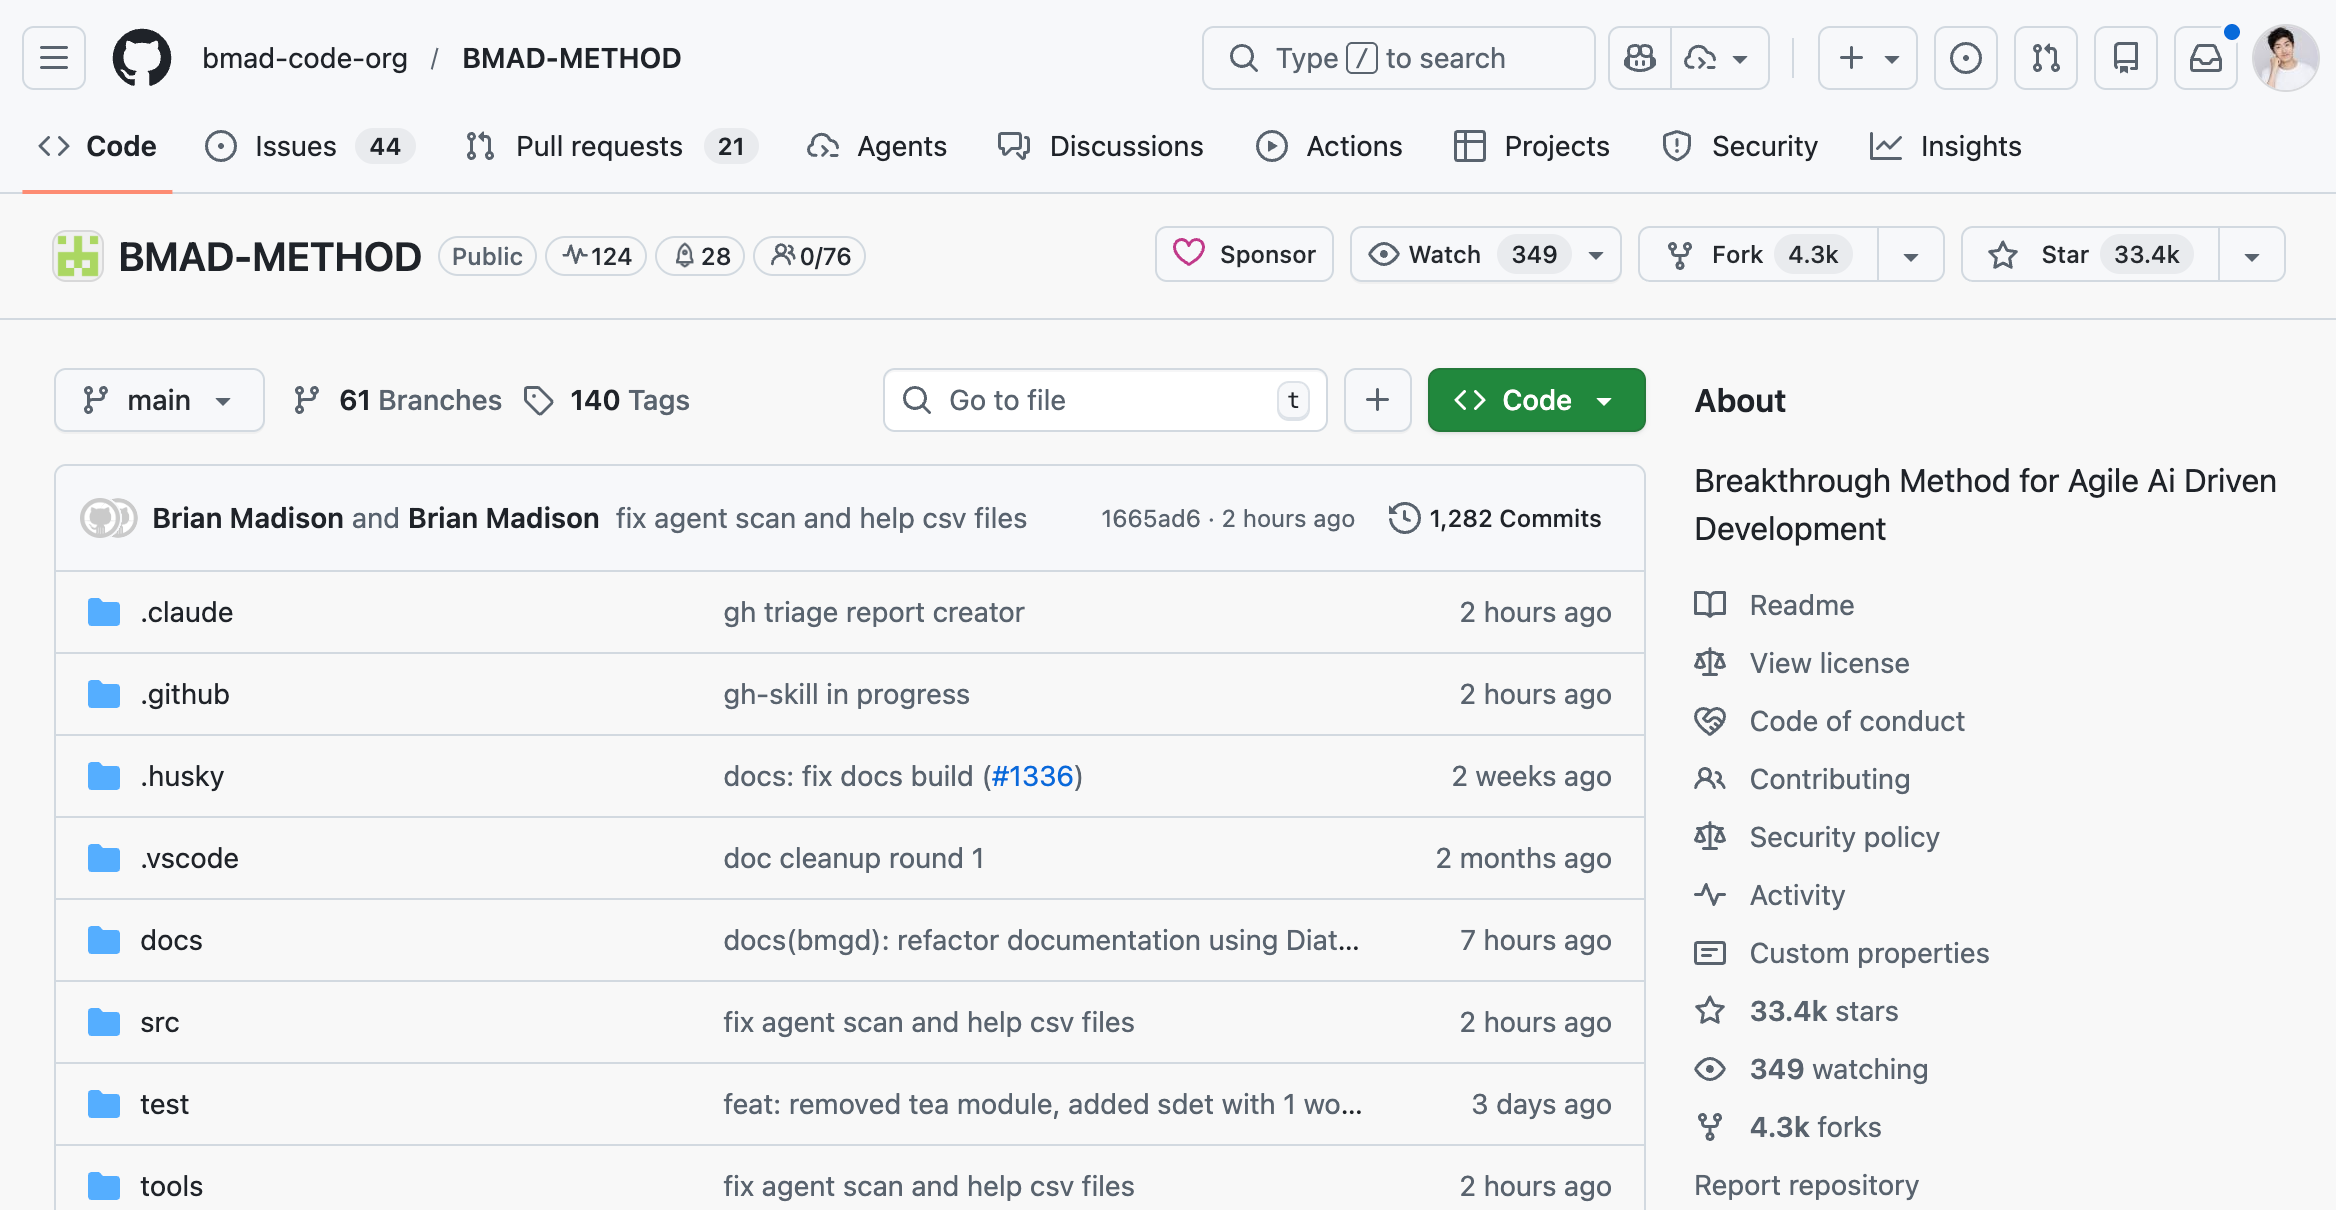Open the issues icon in header
The height and width of the screenshot is (1210, 2336).
point(1965,58)
